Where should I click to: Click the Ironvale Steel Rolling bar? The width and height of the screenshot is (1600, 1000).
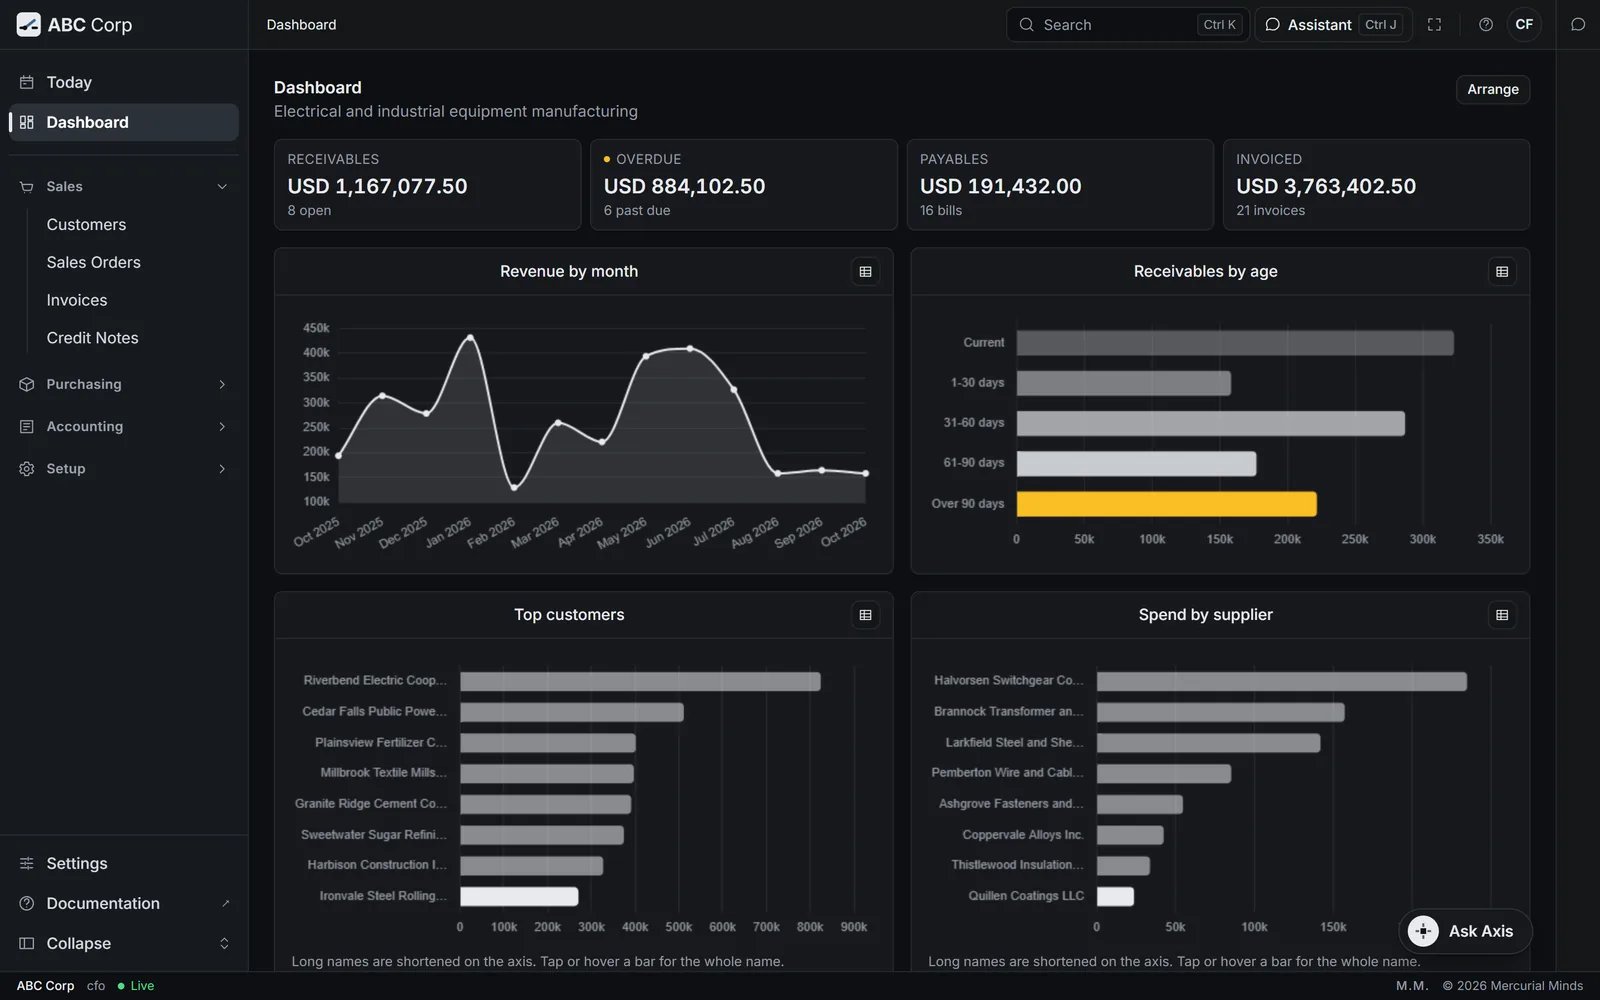[x=519, y=896]
